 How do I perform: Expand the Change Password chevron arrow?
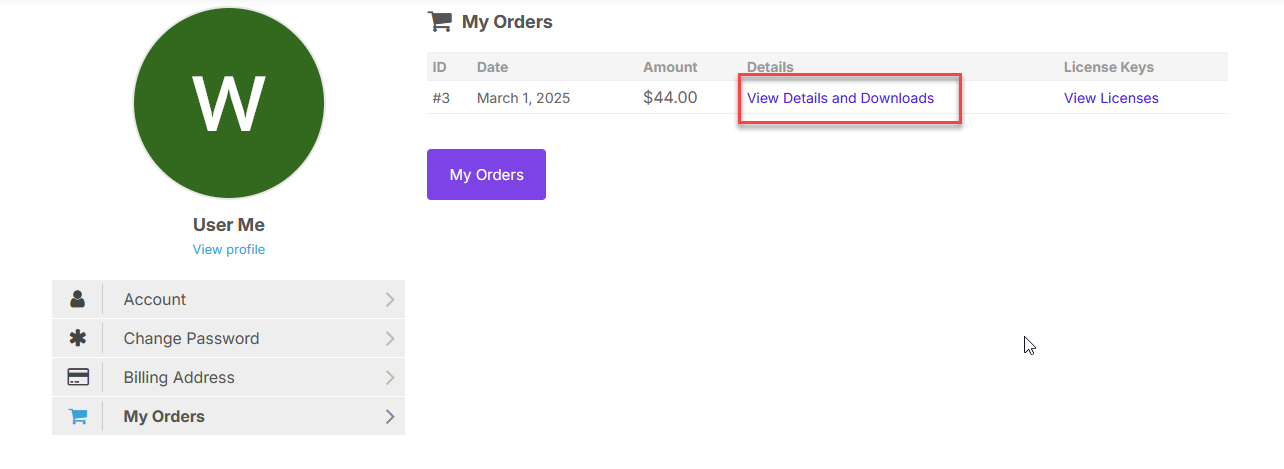pyautogui.click(x=390, y=339)
